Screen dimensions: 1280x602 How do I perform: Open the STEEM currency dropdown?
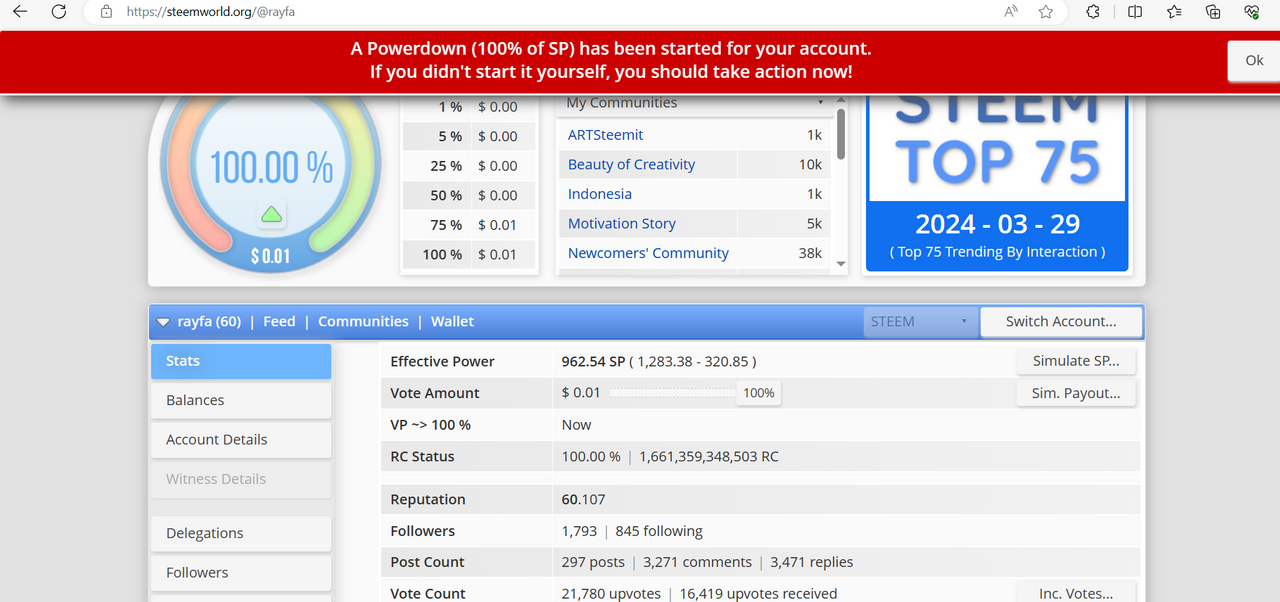coord(920,322)
